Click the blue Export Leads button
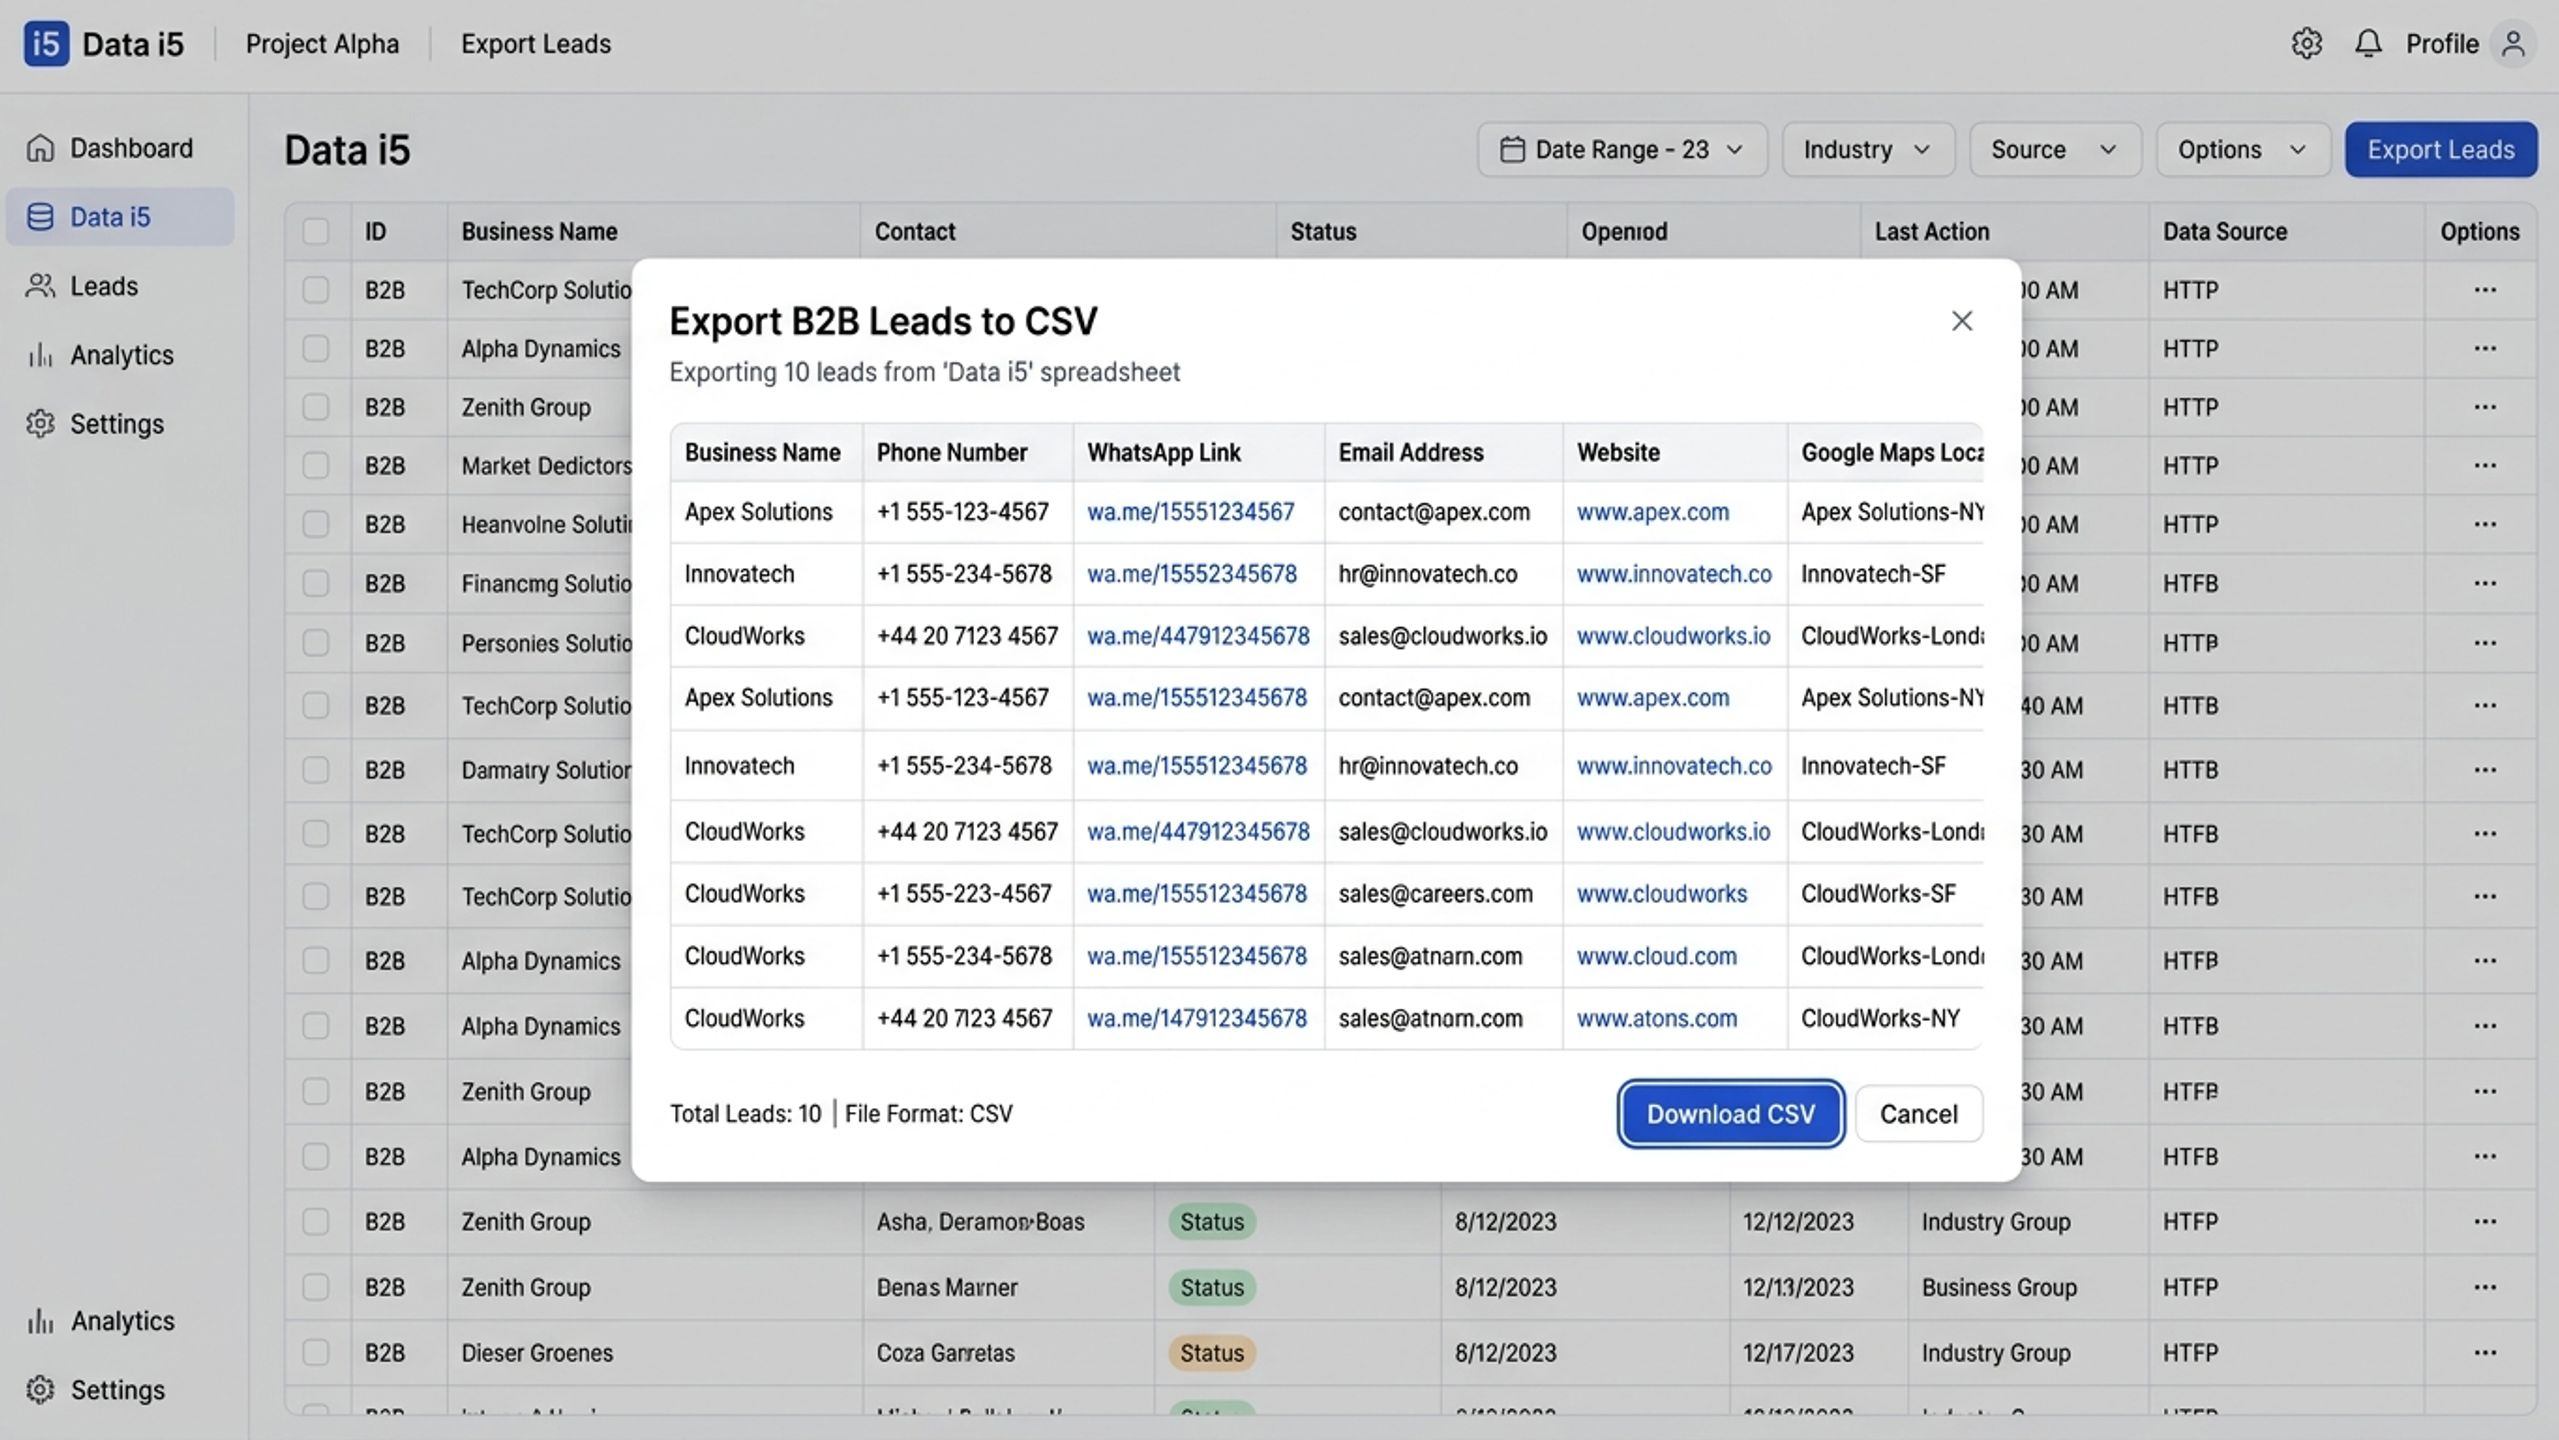 coord(2440,150)
